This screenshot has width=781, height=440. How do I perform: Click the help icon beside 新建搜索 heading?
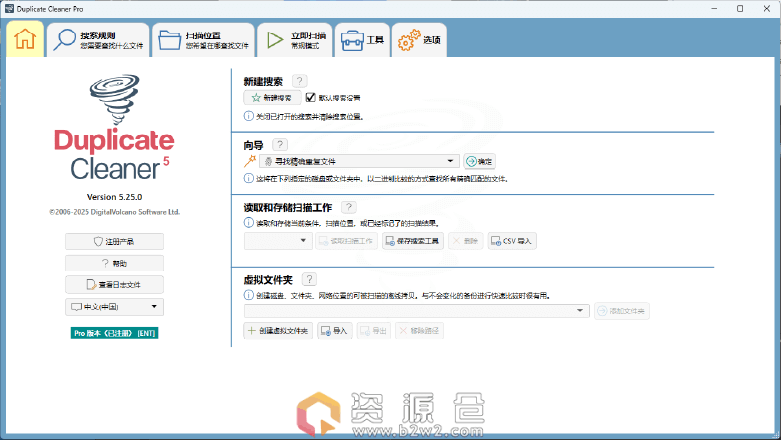[300, 81]
